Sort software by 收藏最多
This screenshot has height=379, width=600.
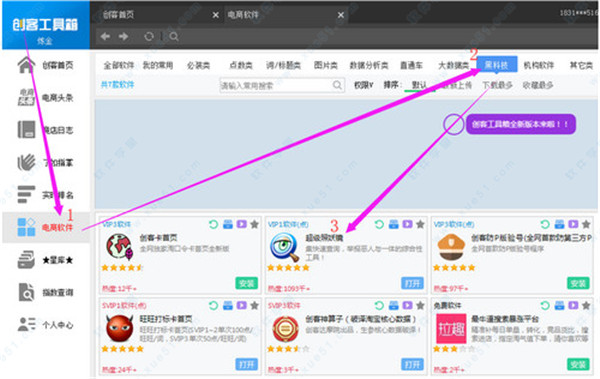click(538, 85)
